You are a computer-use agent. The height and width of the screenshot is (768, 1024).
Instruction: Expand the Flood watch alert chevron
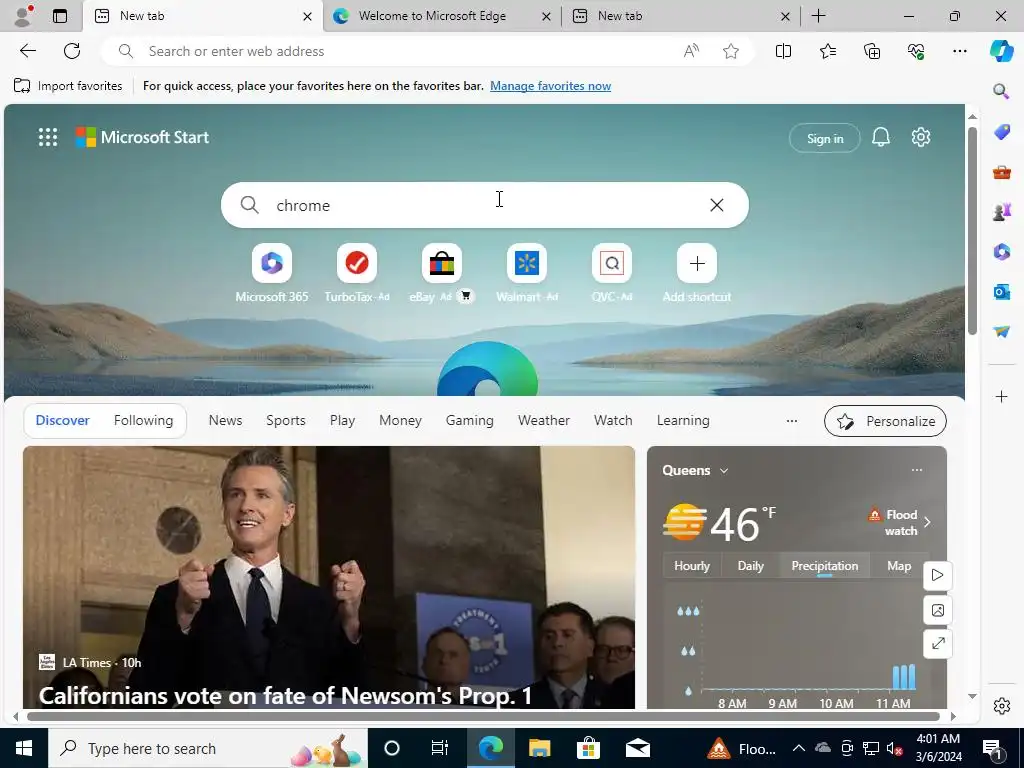[927, 522]
